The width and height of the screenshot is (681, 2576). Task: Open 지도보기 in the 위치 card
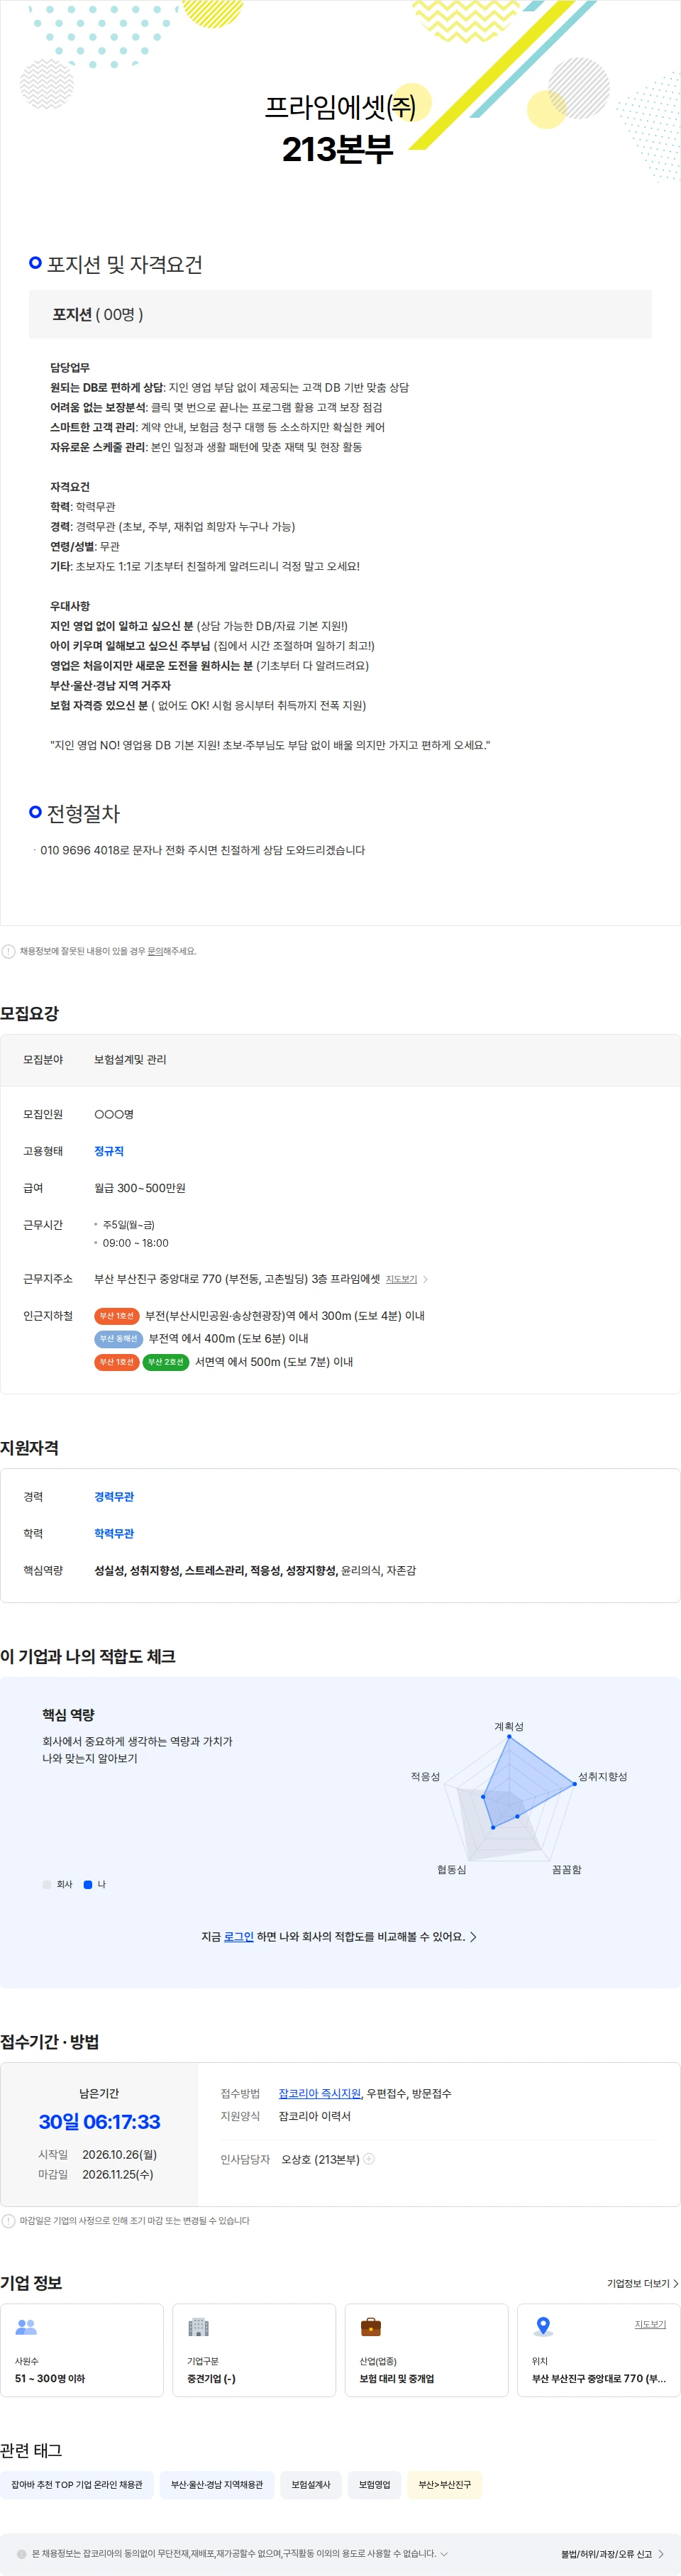tap(650, 2324)
